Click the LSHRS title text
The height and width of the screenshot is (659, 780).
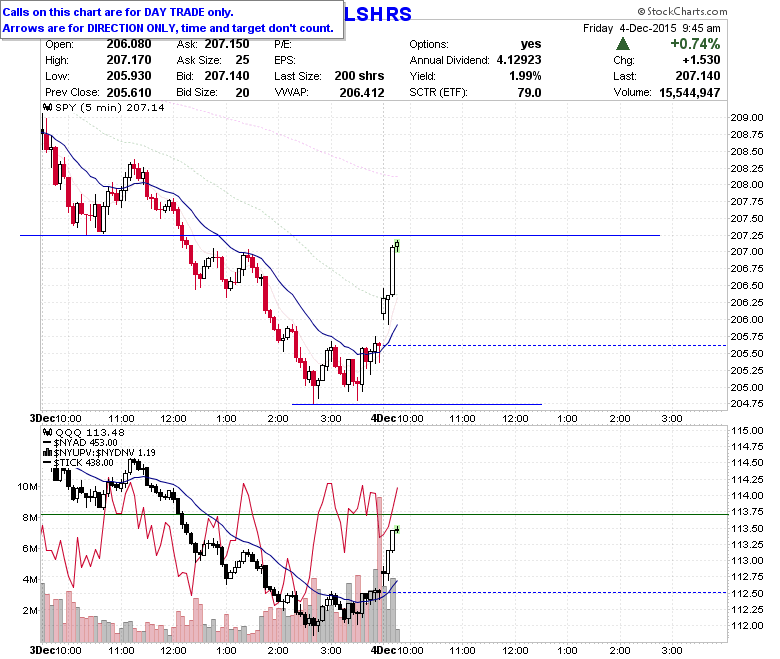378,14
